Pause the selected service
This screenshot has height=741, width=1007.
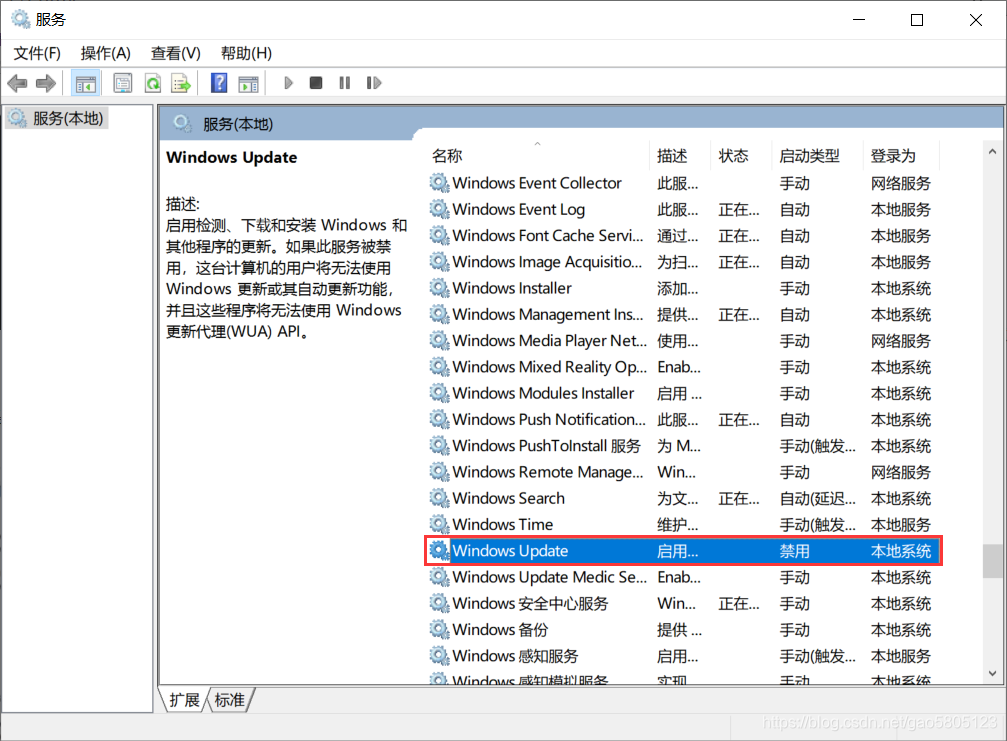(342, 83)
